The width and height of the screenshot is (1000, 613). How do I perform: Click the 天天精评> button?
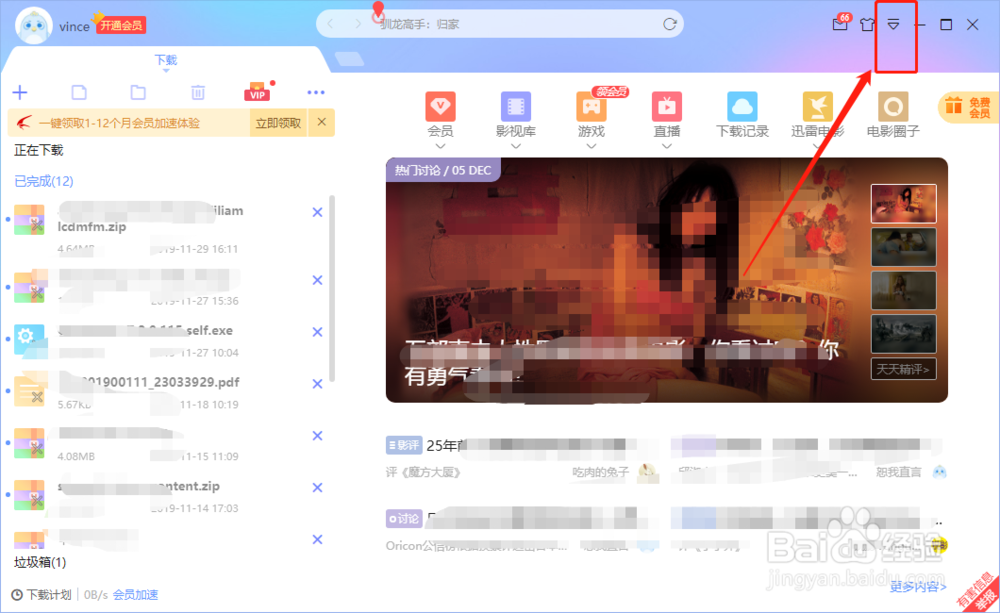(904, 369)
